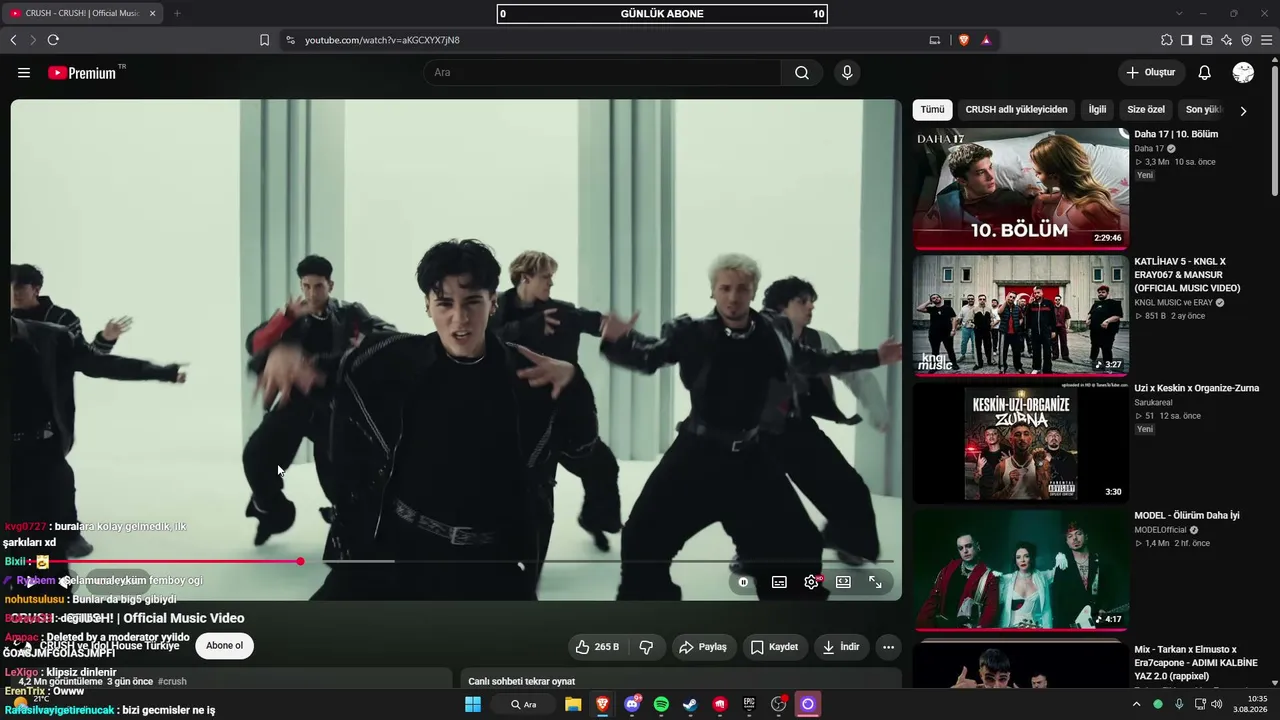The width and height of the screenshot is (1280, 720).
Task: Open Epic Games Launcher from taskbar
Action: [x=749, y=705]
